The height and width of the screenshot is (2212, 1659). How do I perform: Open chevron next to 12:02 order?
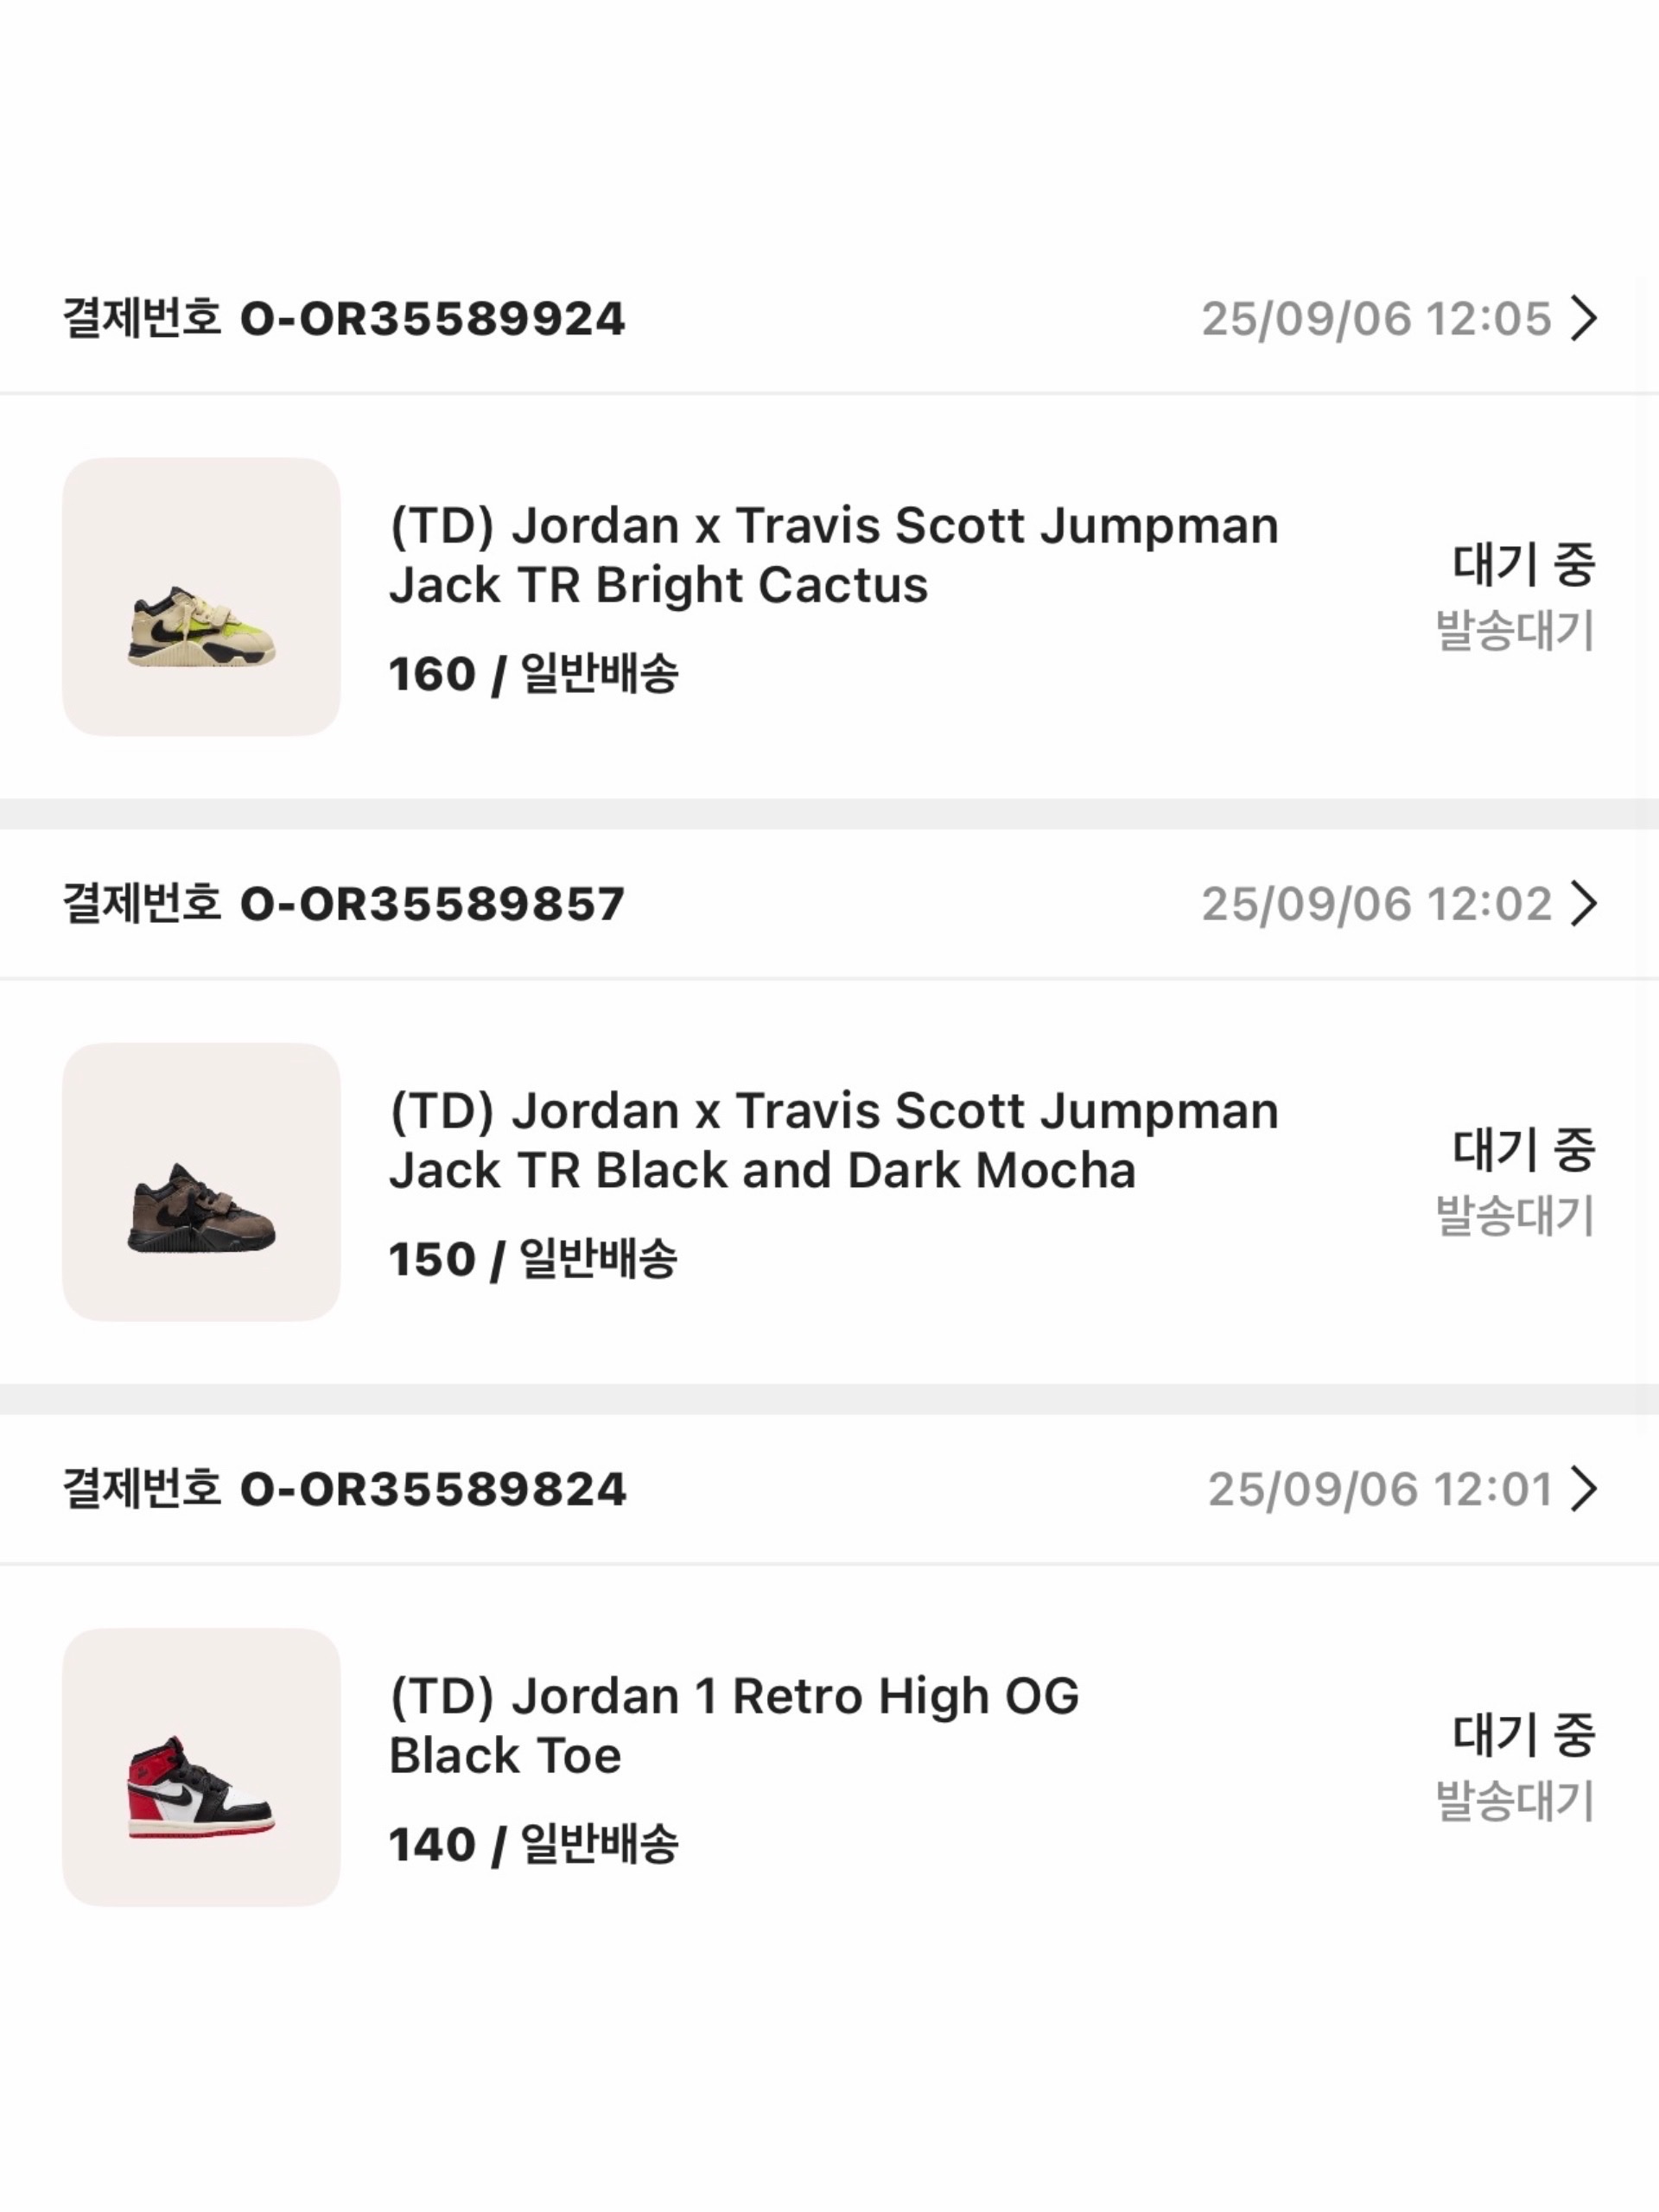[x=1583, y=904]
